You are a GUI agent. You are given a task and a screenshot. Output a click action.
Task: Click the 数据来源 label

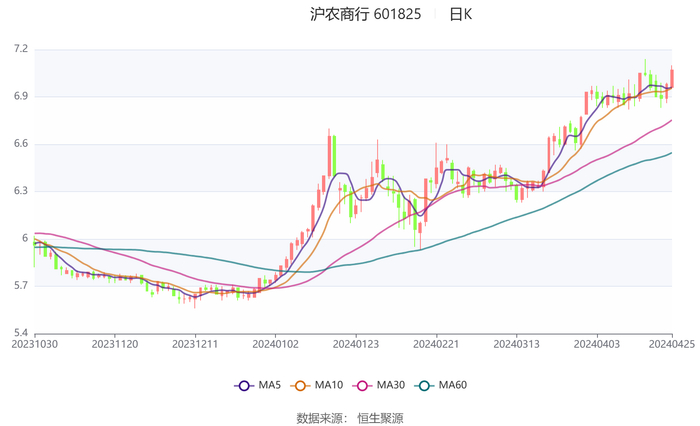point(319,418)
